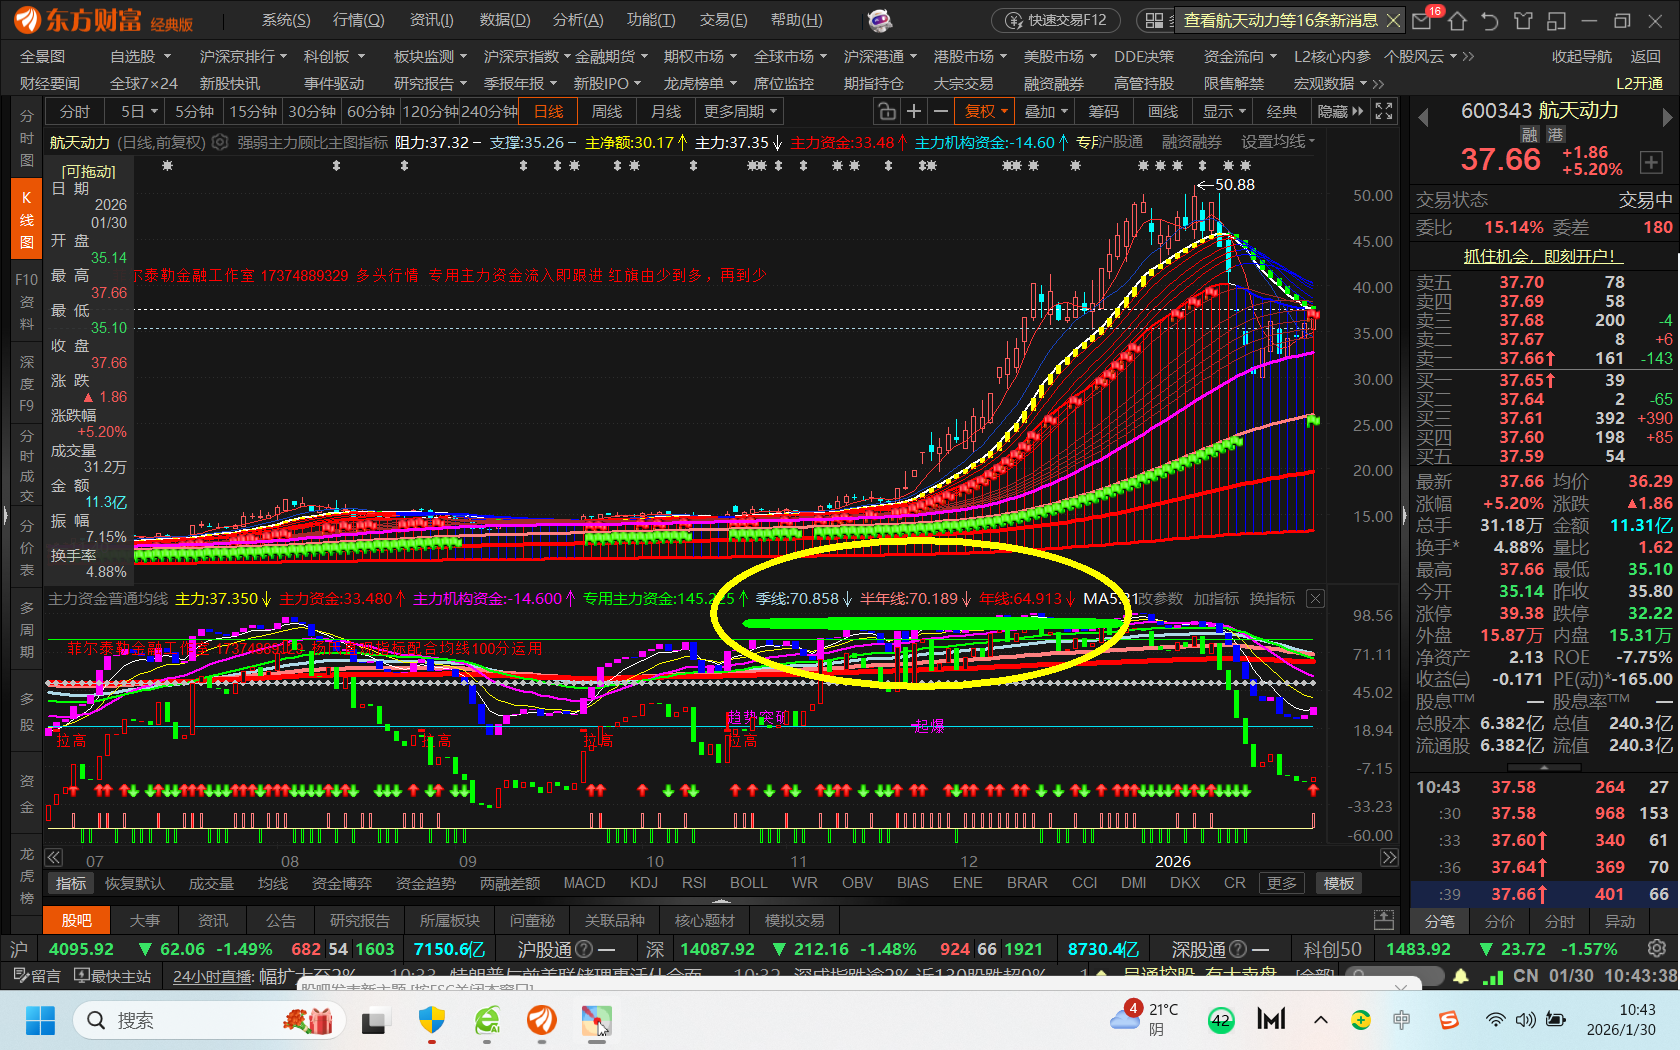Expand the 设置均线 dropdown
The image size is (1680, 1050).
(x=1278, y=143)
